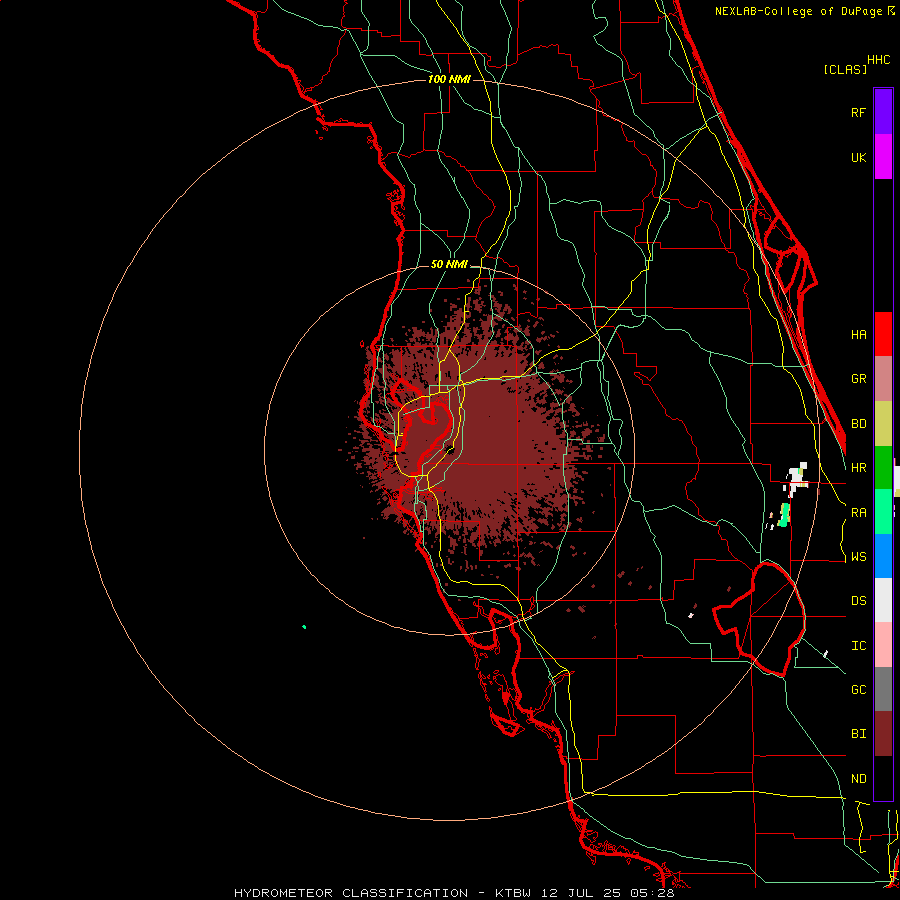
Task: Click the "100 NMI" range ring label
Action: click(449, 79)
